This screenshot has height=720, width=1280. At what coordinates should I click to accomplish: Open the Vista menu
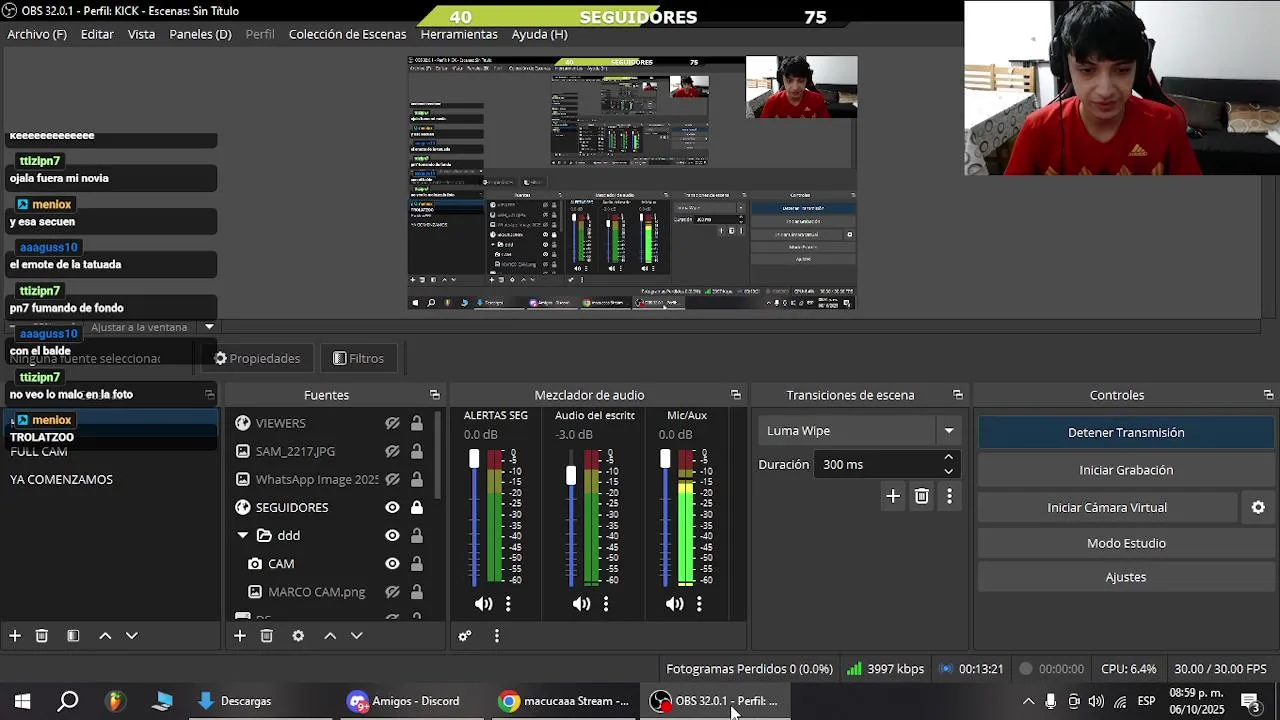tap(141, 34)
